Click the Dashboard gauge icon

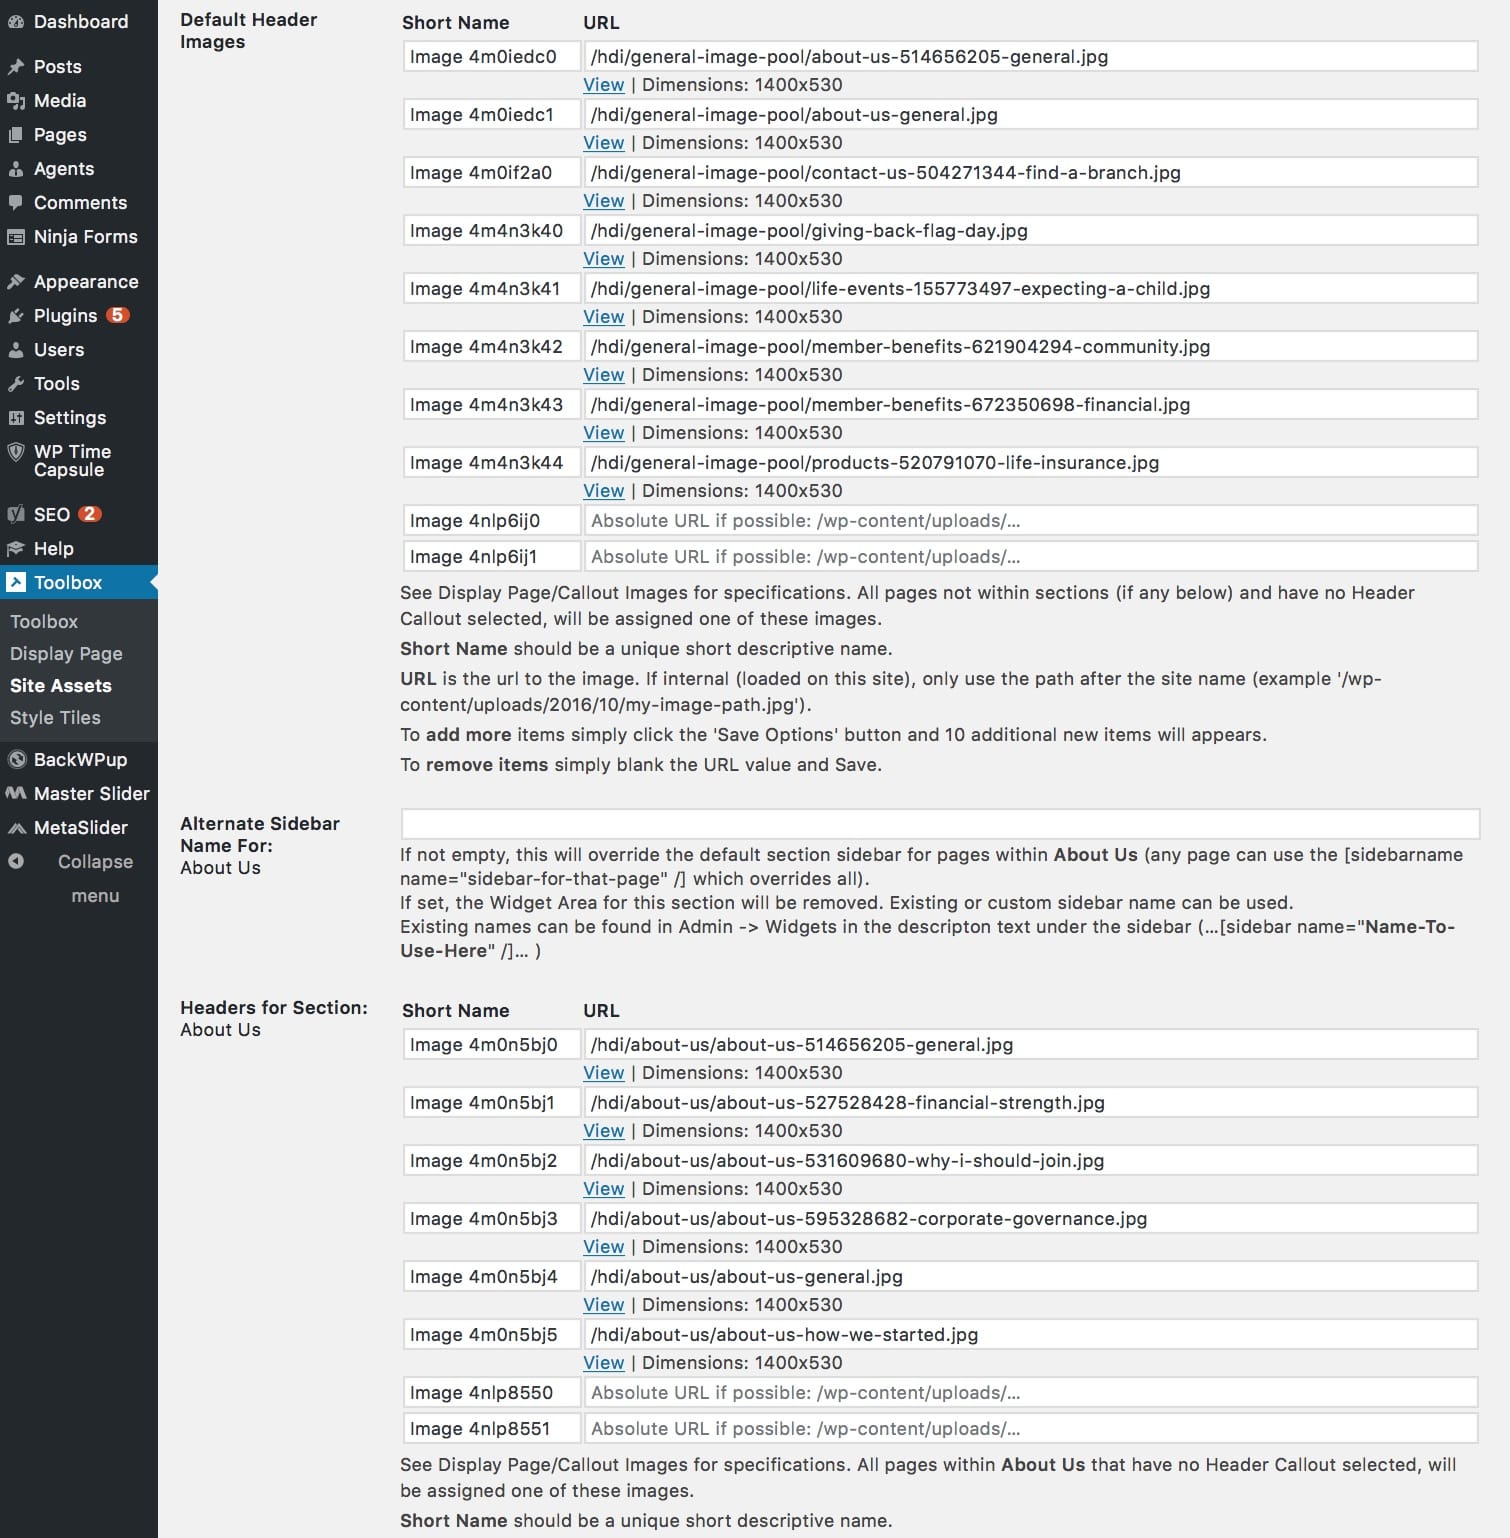point(16,22)
